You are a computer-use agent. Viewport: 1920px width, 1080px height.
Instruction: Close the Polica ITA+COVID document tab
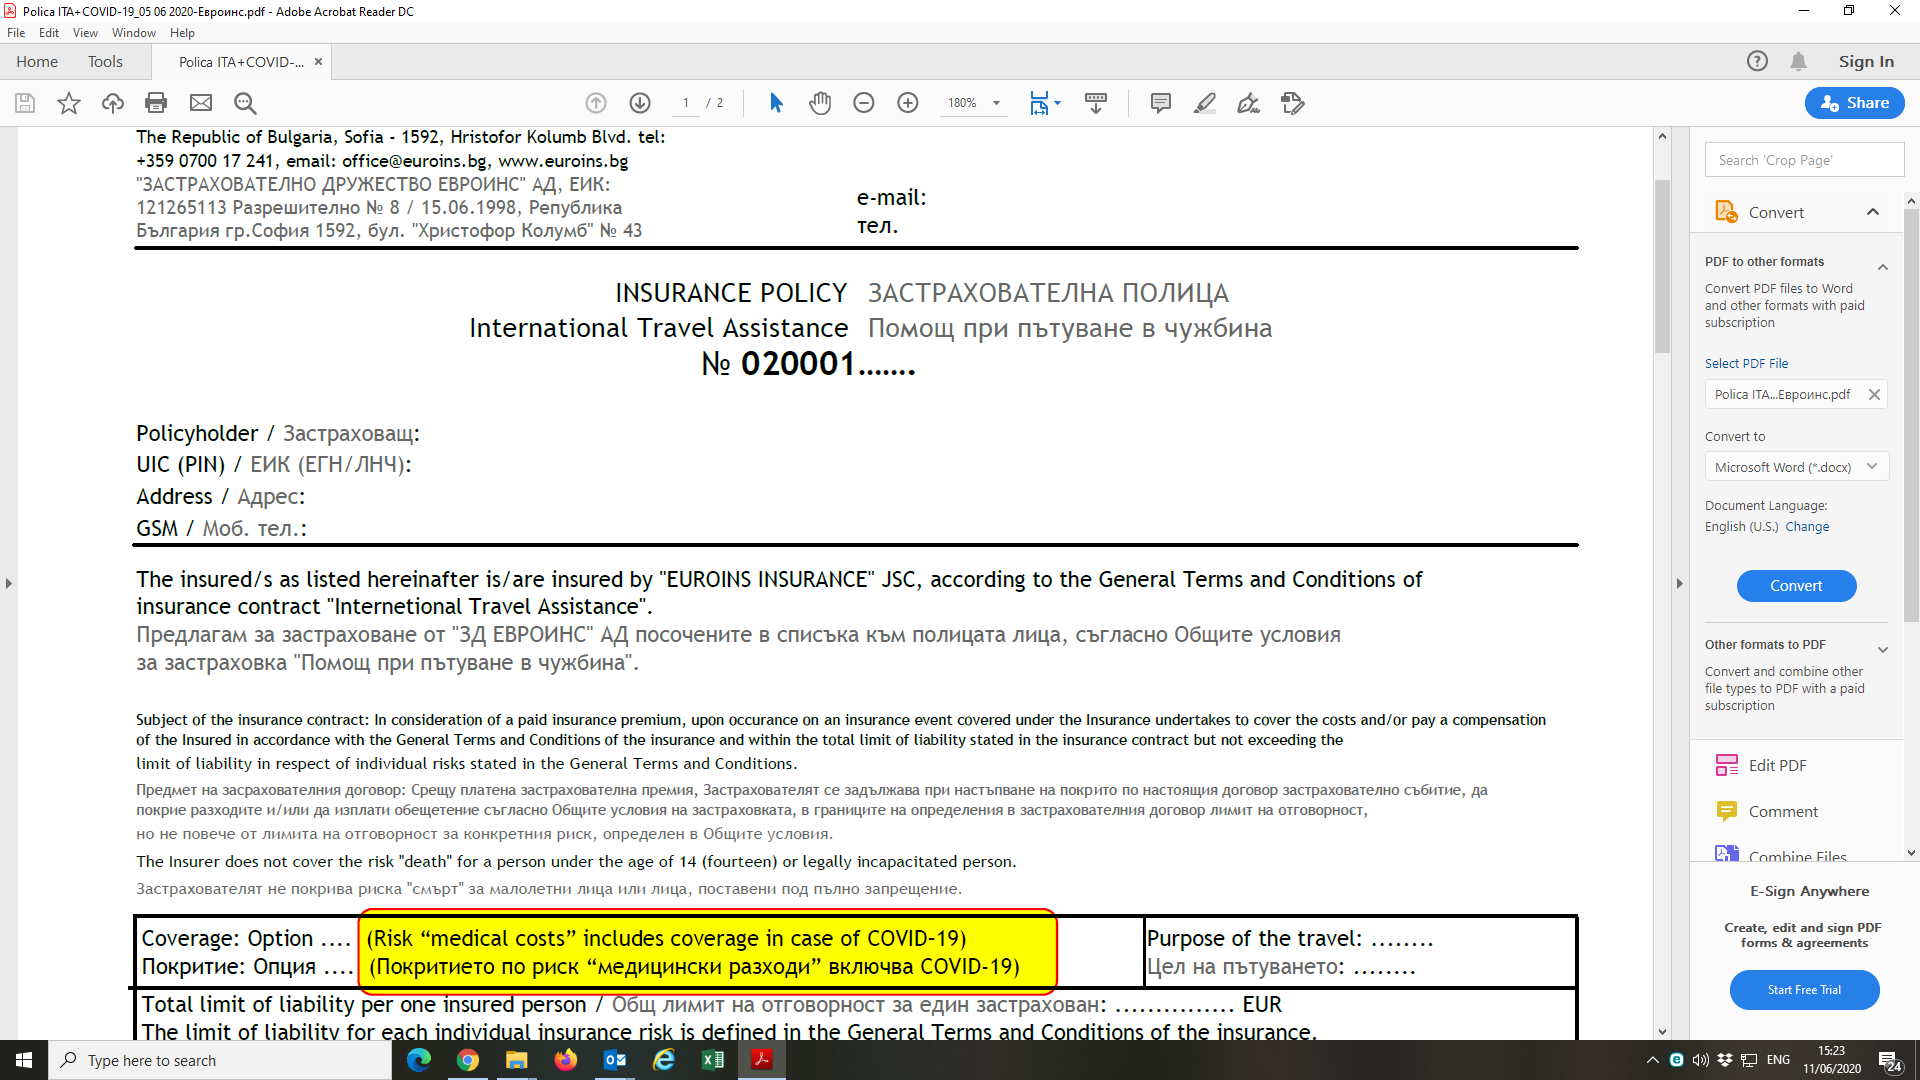[x=319, y=62]
